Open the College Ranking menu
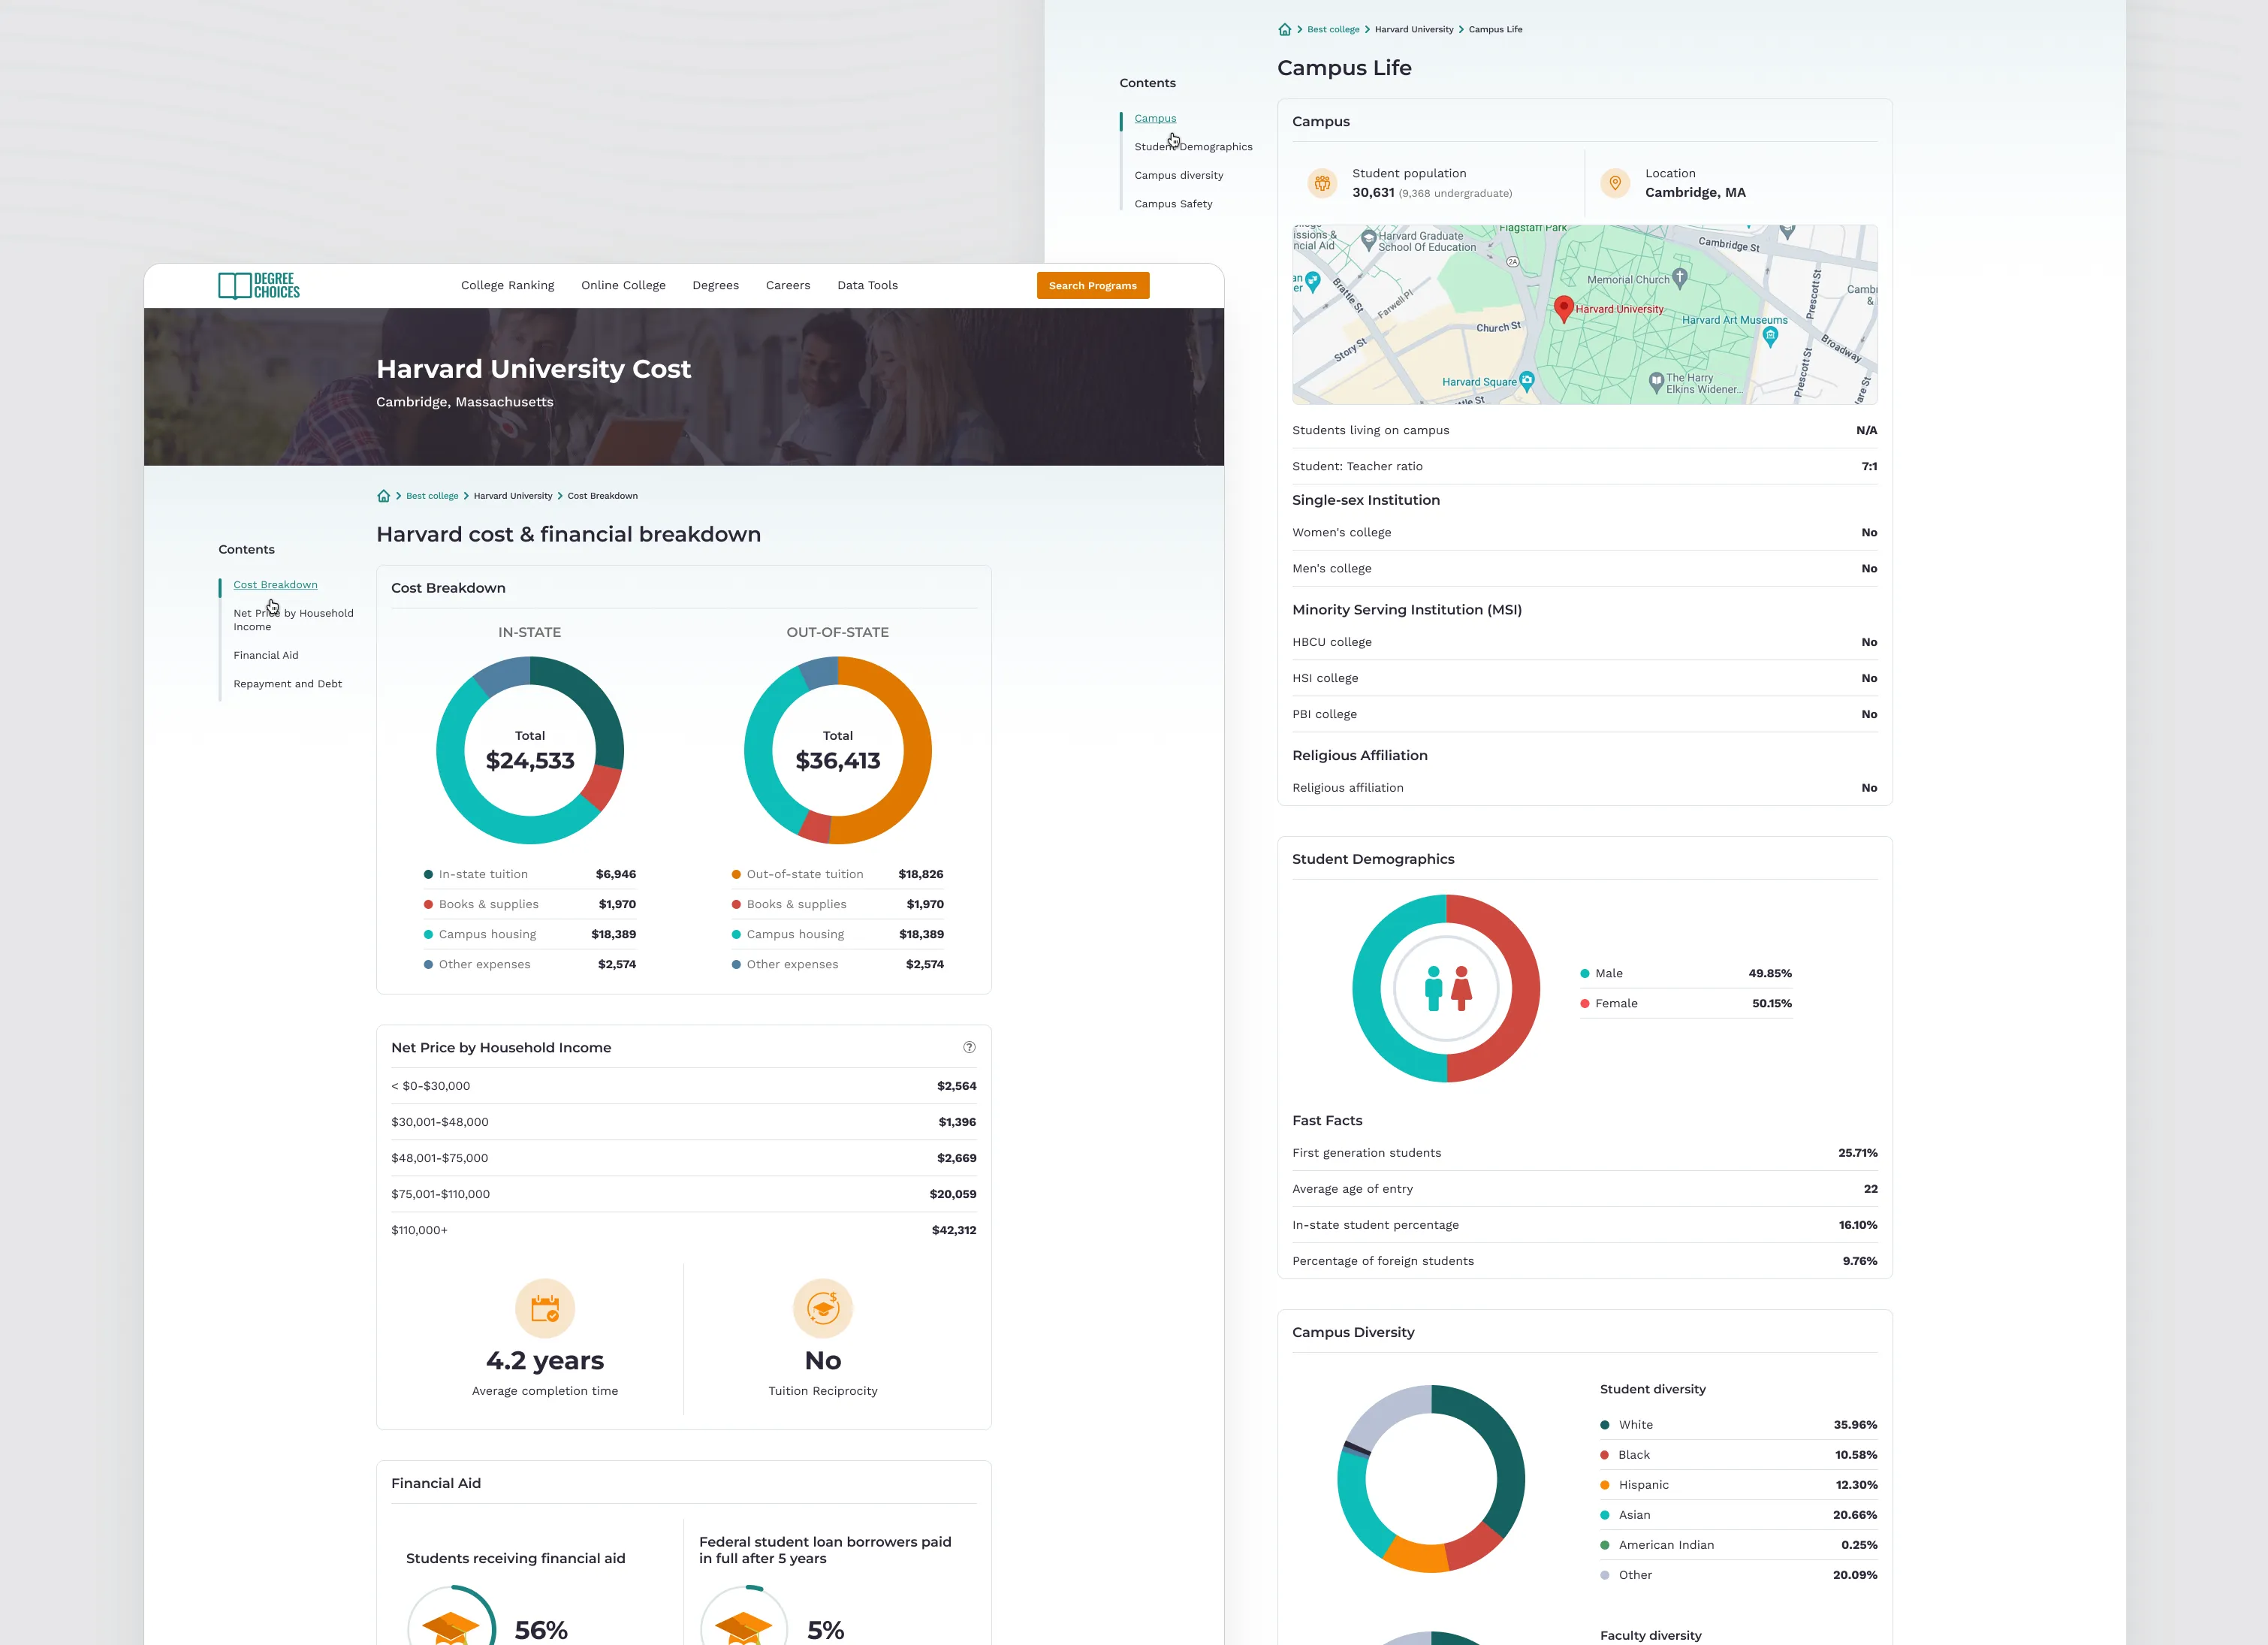 (x=508, y=285)
